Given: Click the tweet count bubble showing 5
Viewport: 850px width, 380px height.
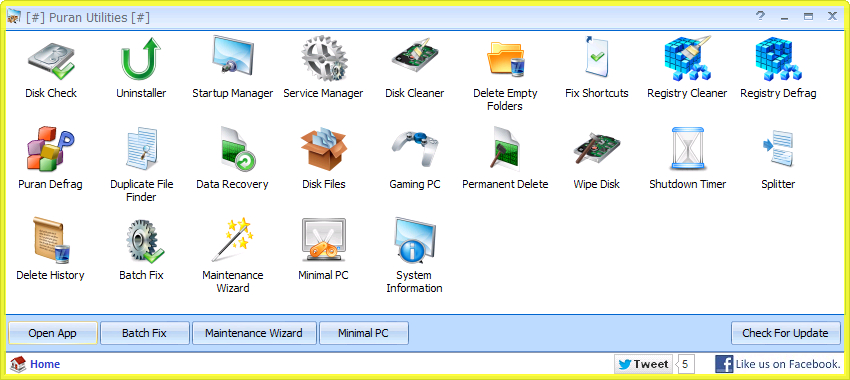Looking at the screenshot, I should pyautogui.click(x=686, y=364).
